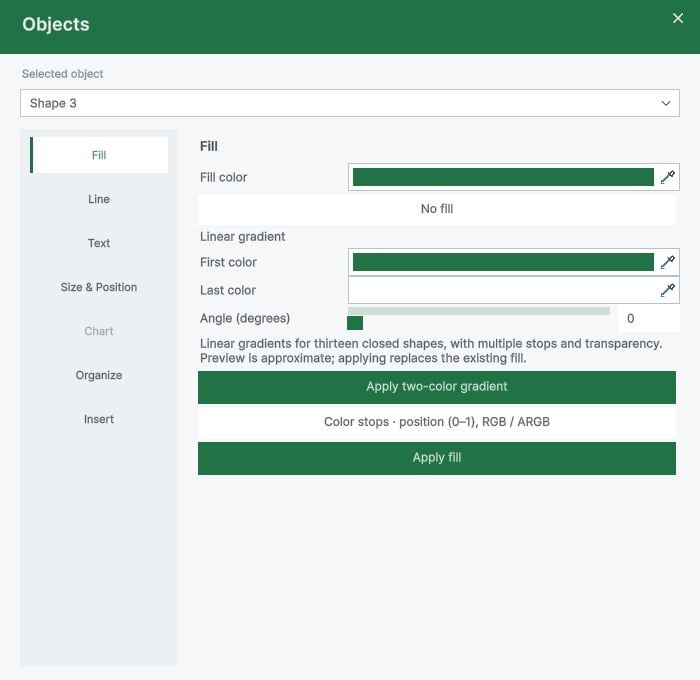Apply two-color gradient
The height and width of the screenshot is (680, 700).
coord(437,387)
